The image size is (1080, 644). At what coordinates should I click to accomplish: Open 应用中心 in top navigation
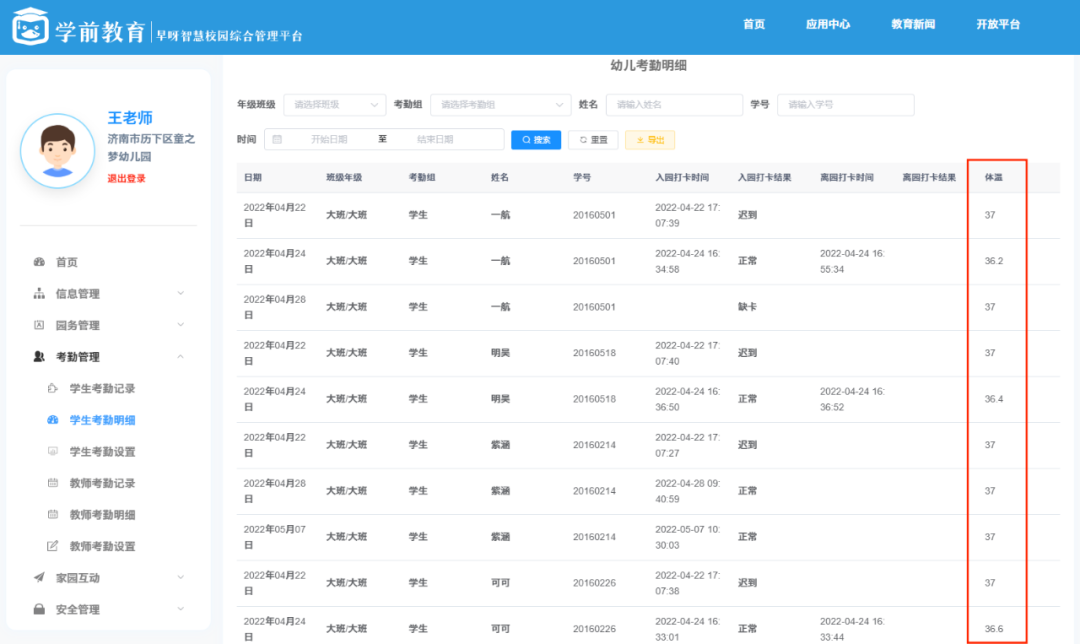(x=828, y=24)
